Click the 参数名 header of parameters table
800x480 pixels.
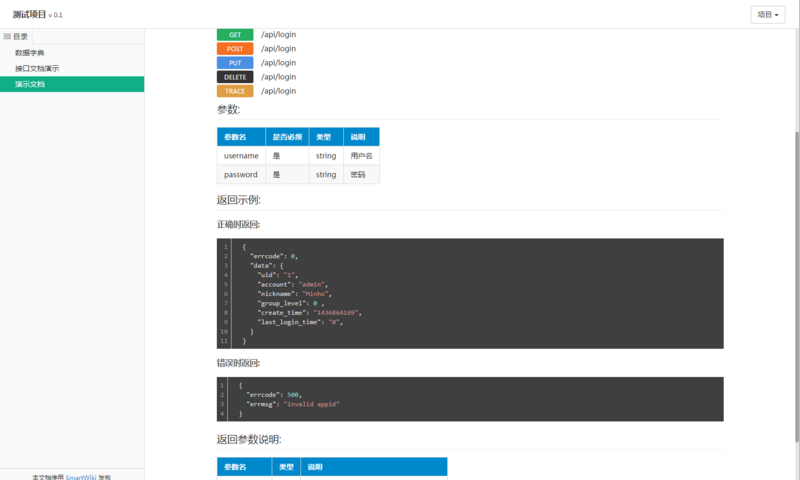(x=241, y=137)
